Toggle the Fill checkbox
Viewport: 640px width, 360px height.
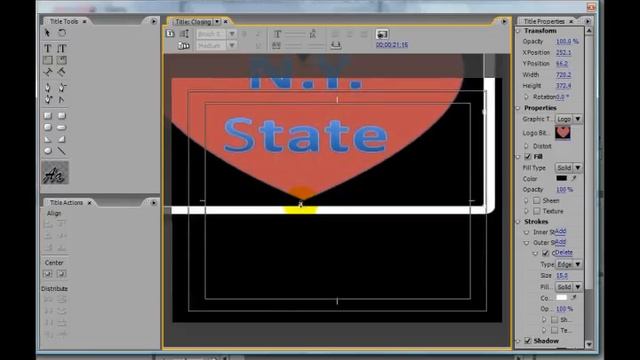(x=528, y=157)
